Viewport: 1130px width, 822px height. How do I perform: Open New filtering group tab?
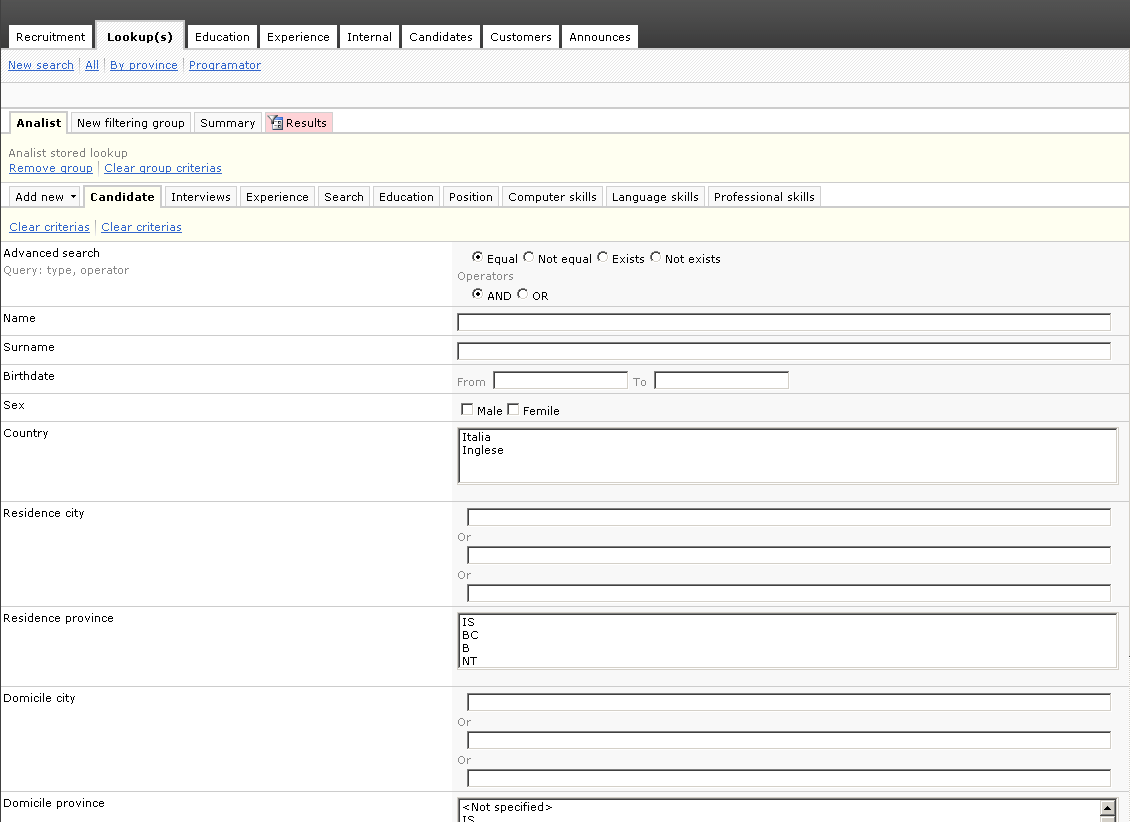tap(130, 123)
